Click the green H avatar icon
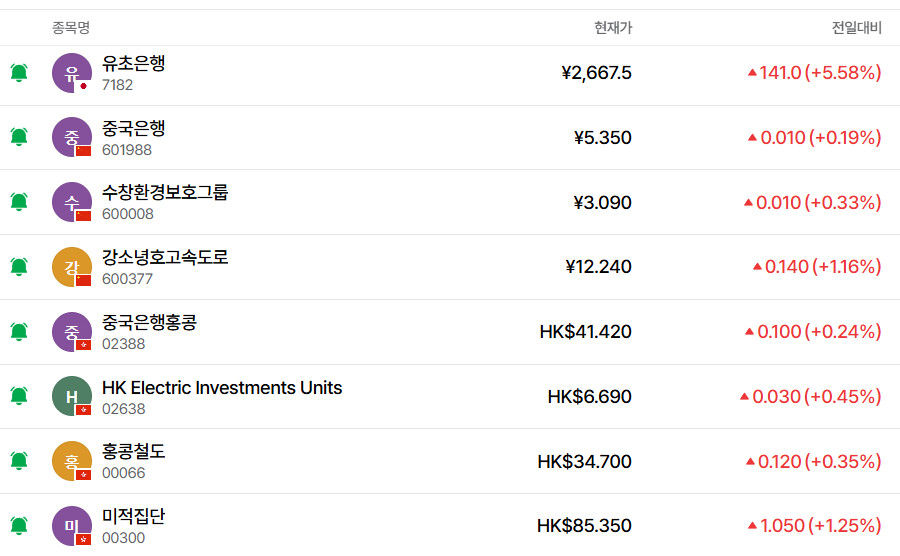The width and height of the screenshot is (900, 556). [x=71, y=396]
